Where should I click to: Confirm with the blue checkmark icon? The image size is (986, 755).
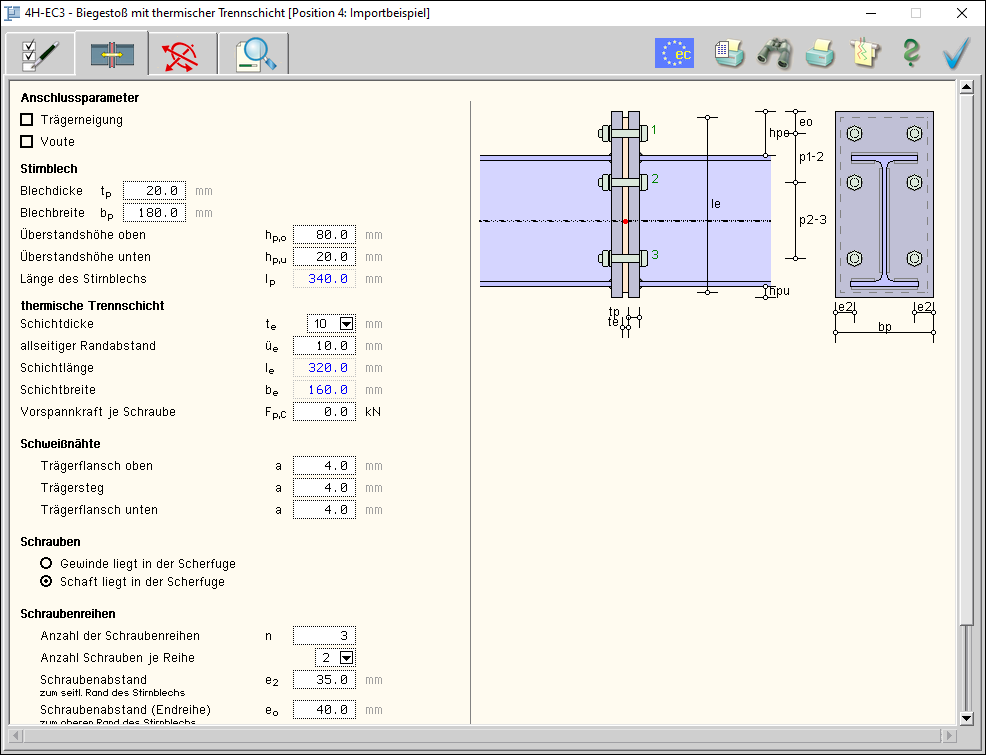(x=956, y=53)
